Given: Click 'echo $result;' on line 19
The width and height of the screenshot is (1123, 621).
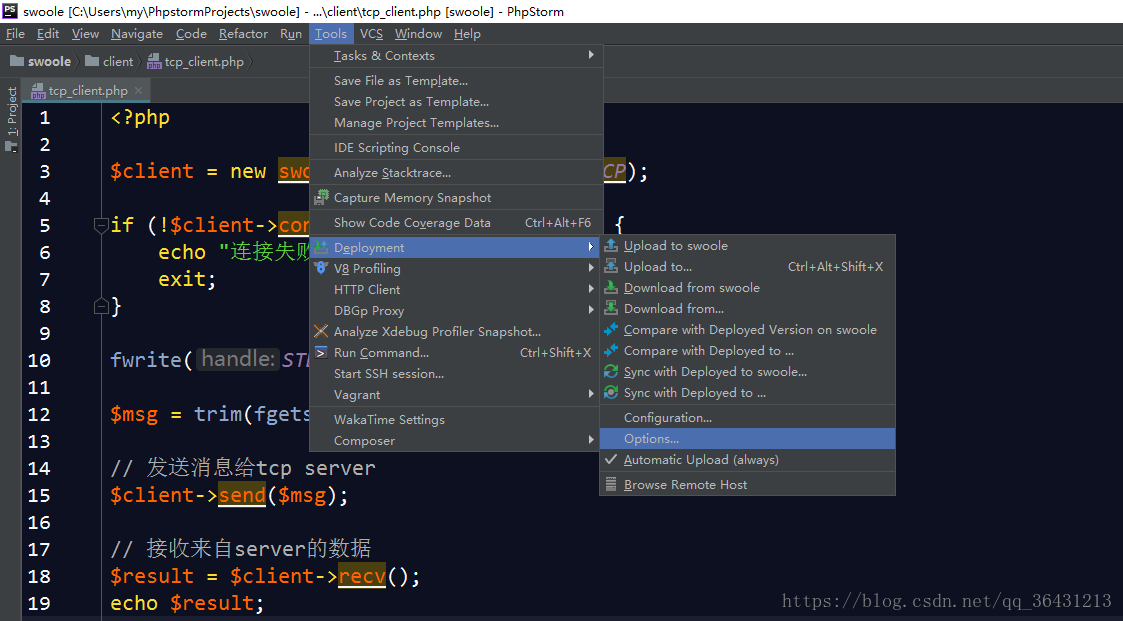Looking at the screenshot, I should pos(187,603).
